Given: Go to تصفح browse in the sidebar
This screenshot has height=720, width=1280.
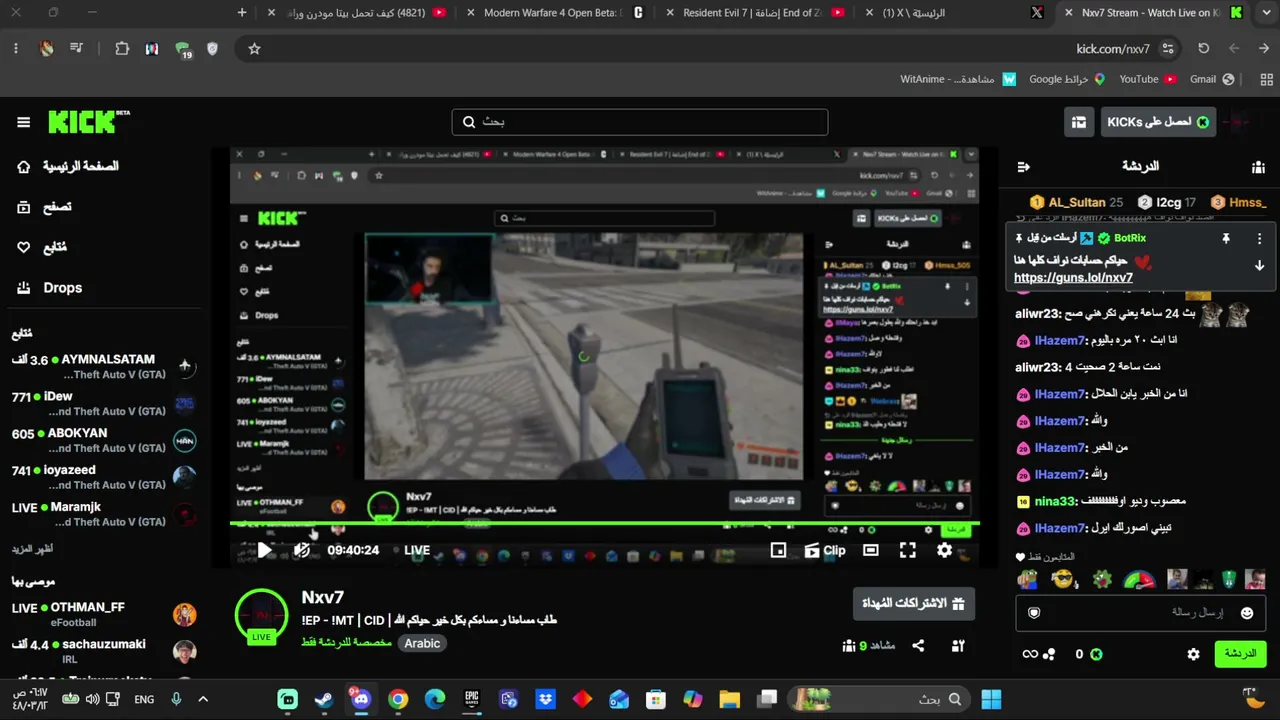Looking at the screenshot, I should [44, 207].
